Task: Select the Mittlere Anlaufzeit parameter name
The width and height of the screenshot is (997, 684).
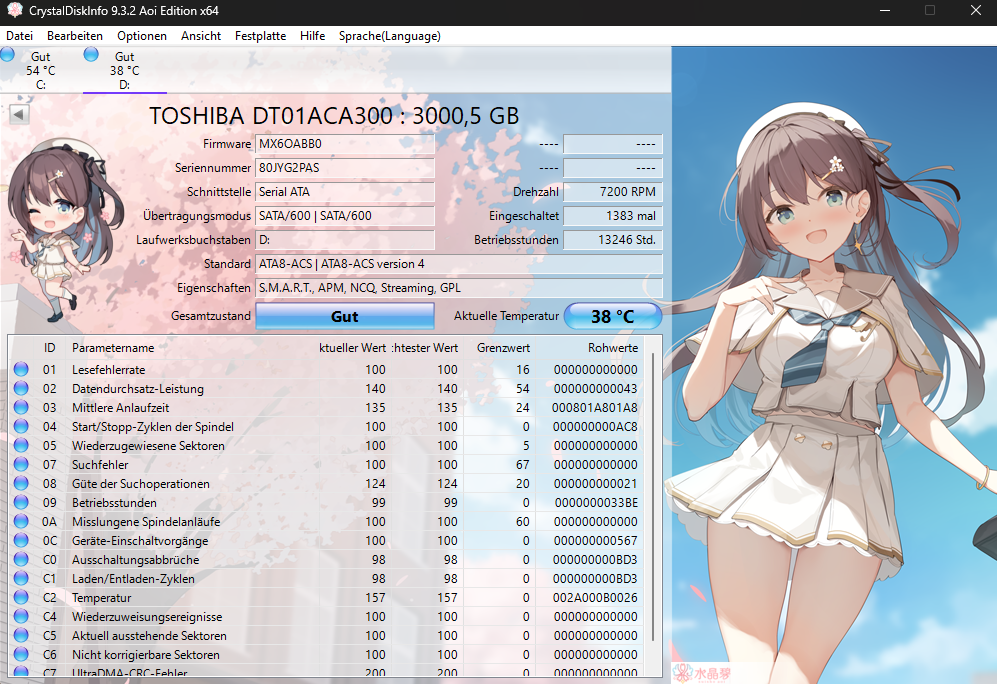Action: 121,407
